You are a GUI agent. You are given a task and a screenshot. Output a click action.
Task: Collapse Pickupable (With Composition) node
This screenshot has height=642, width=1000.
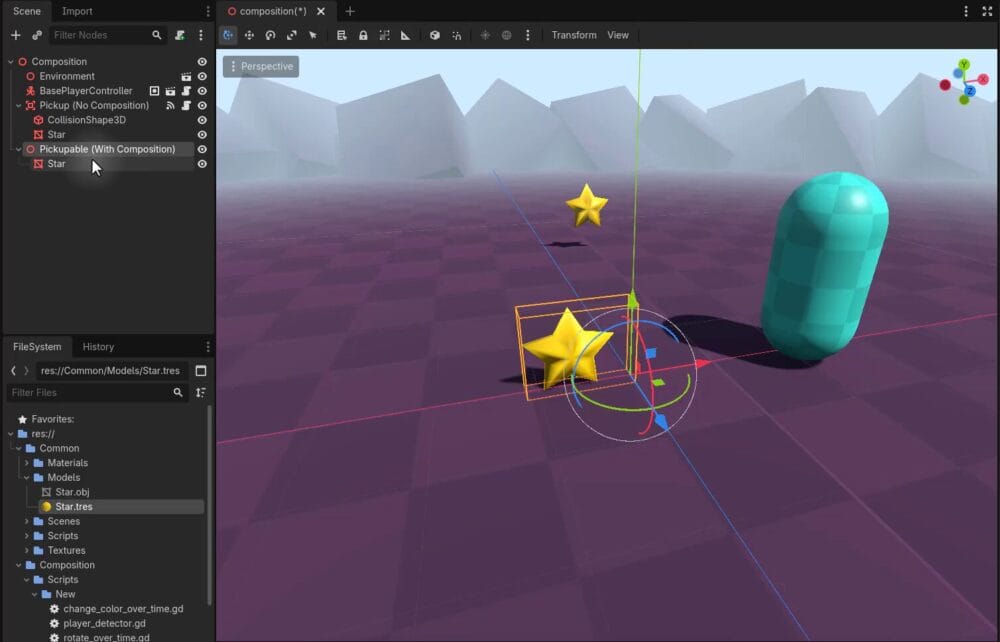pos(18,149)
